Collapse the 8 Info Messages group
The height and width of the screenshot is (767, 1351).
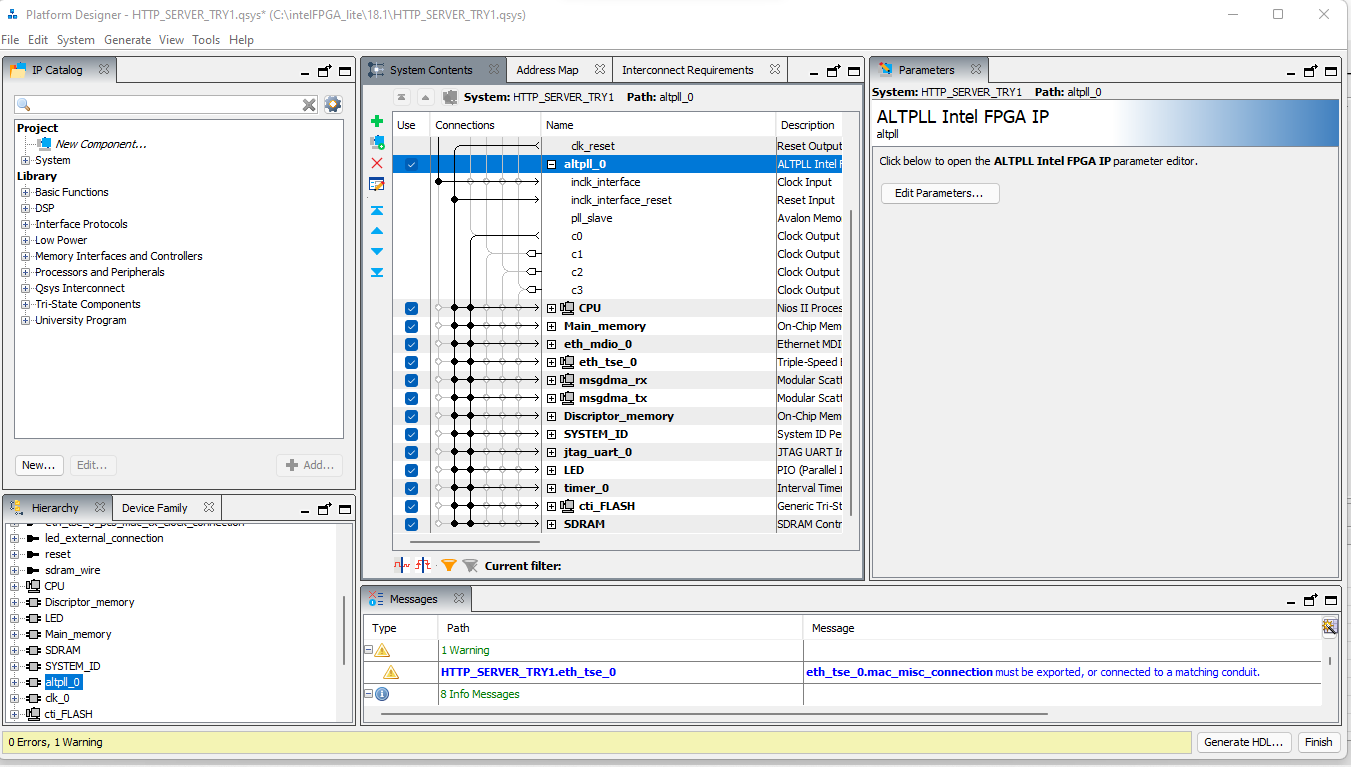(367, 694)
